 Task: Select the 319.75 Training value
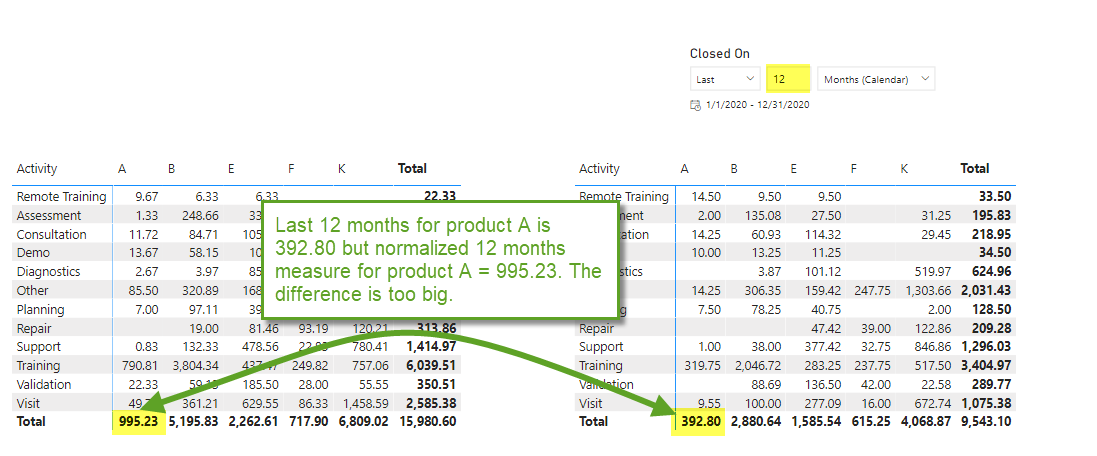[x=704, y=366]
